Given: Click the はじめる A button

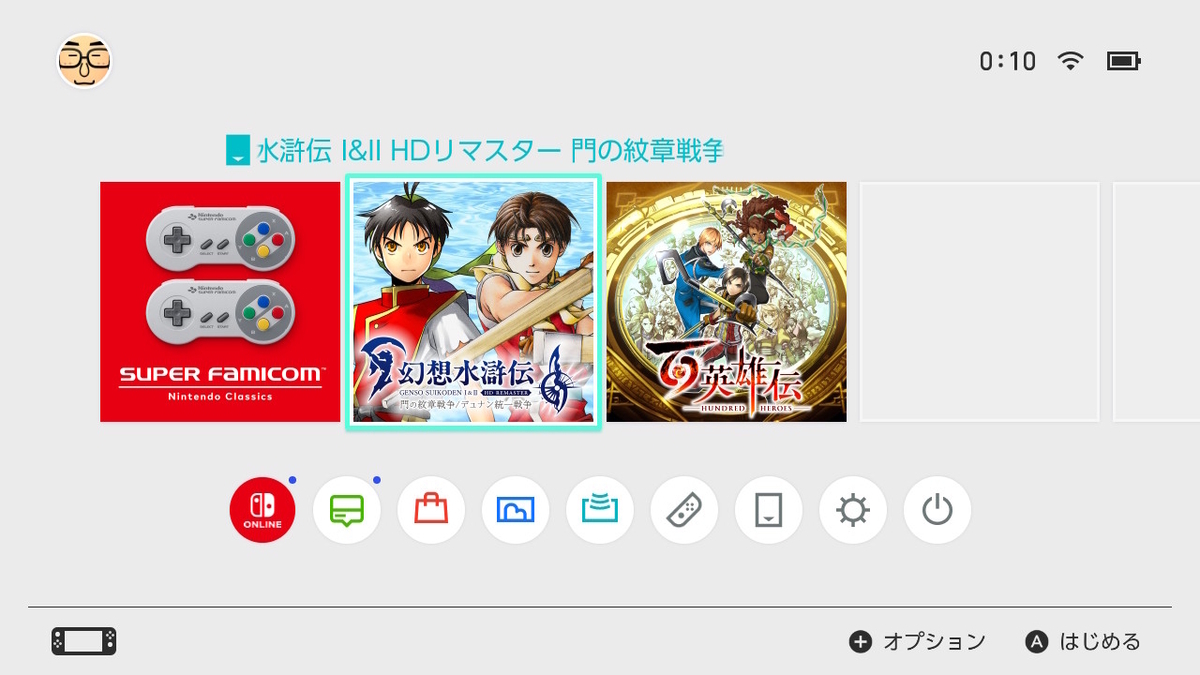Looking at the screenshot, I should pos(1083,642).
